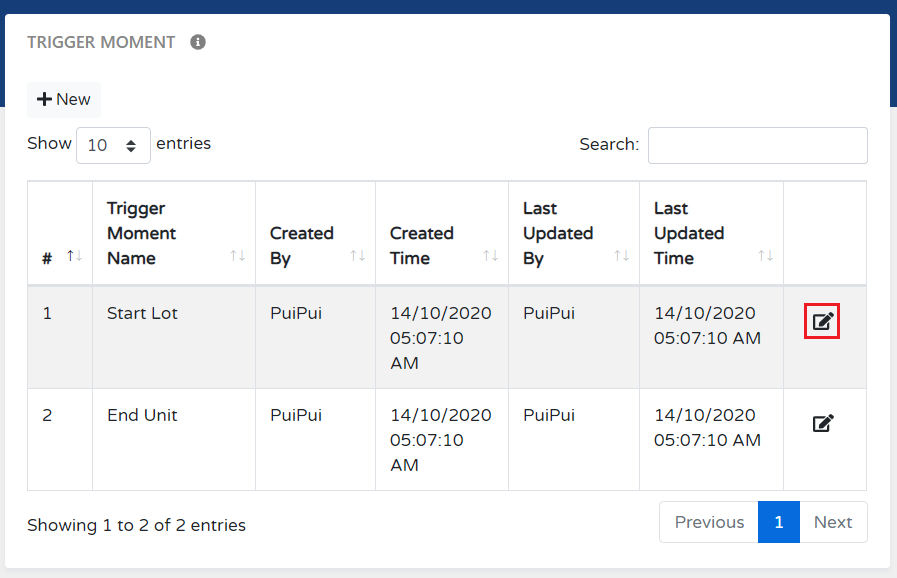
Task: Sort by Last Updated Time column
Action: tap(765, 256)
